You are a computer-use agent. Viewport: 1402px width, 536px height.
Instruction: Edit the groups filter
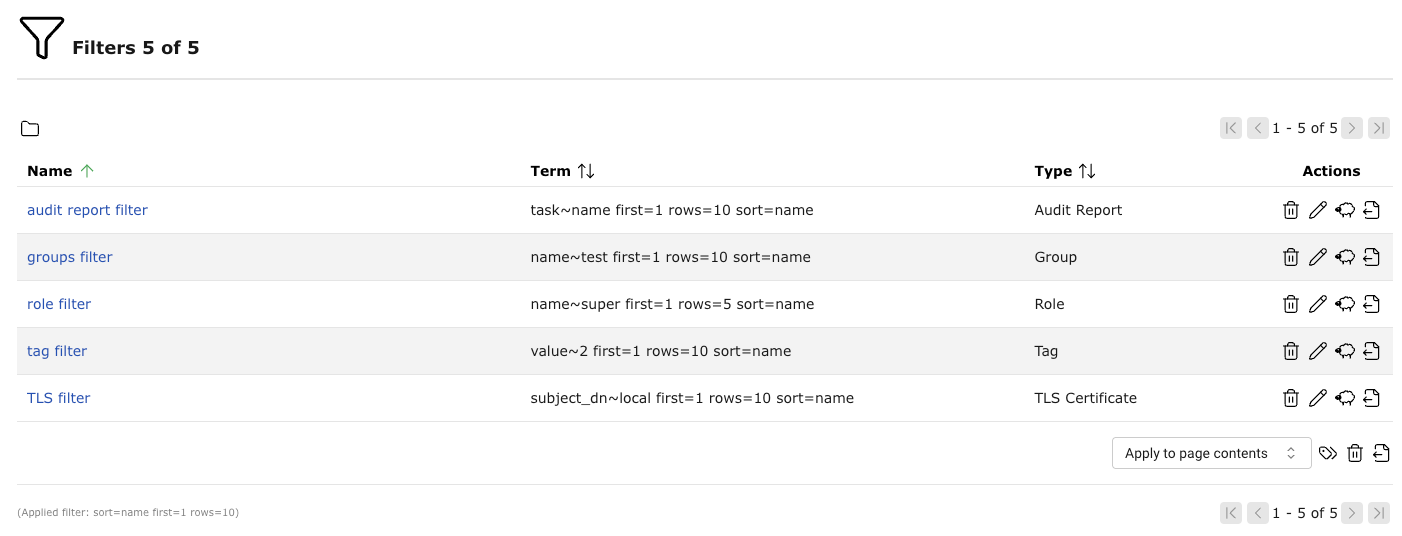(x=1317, y=257)
